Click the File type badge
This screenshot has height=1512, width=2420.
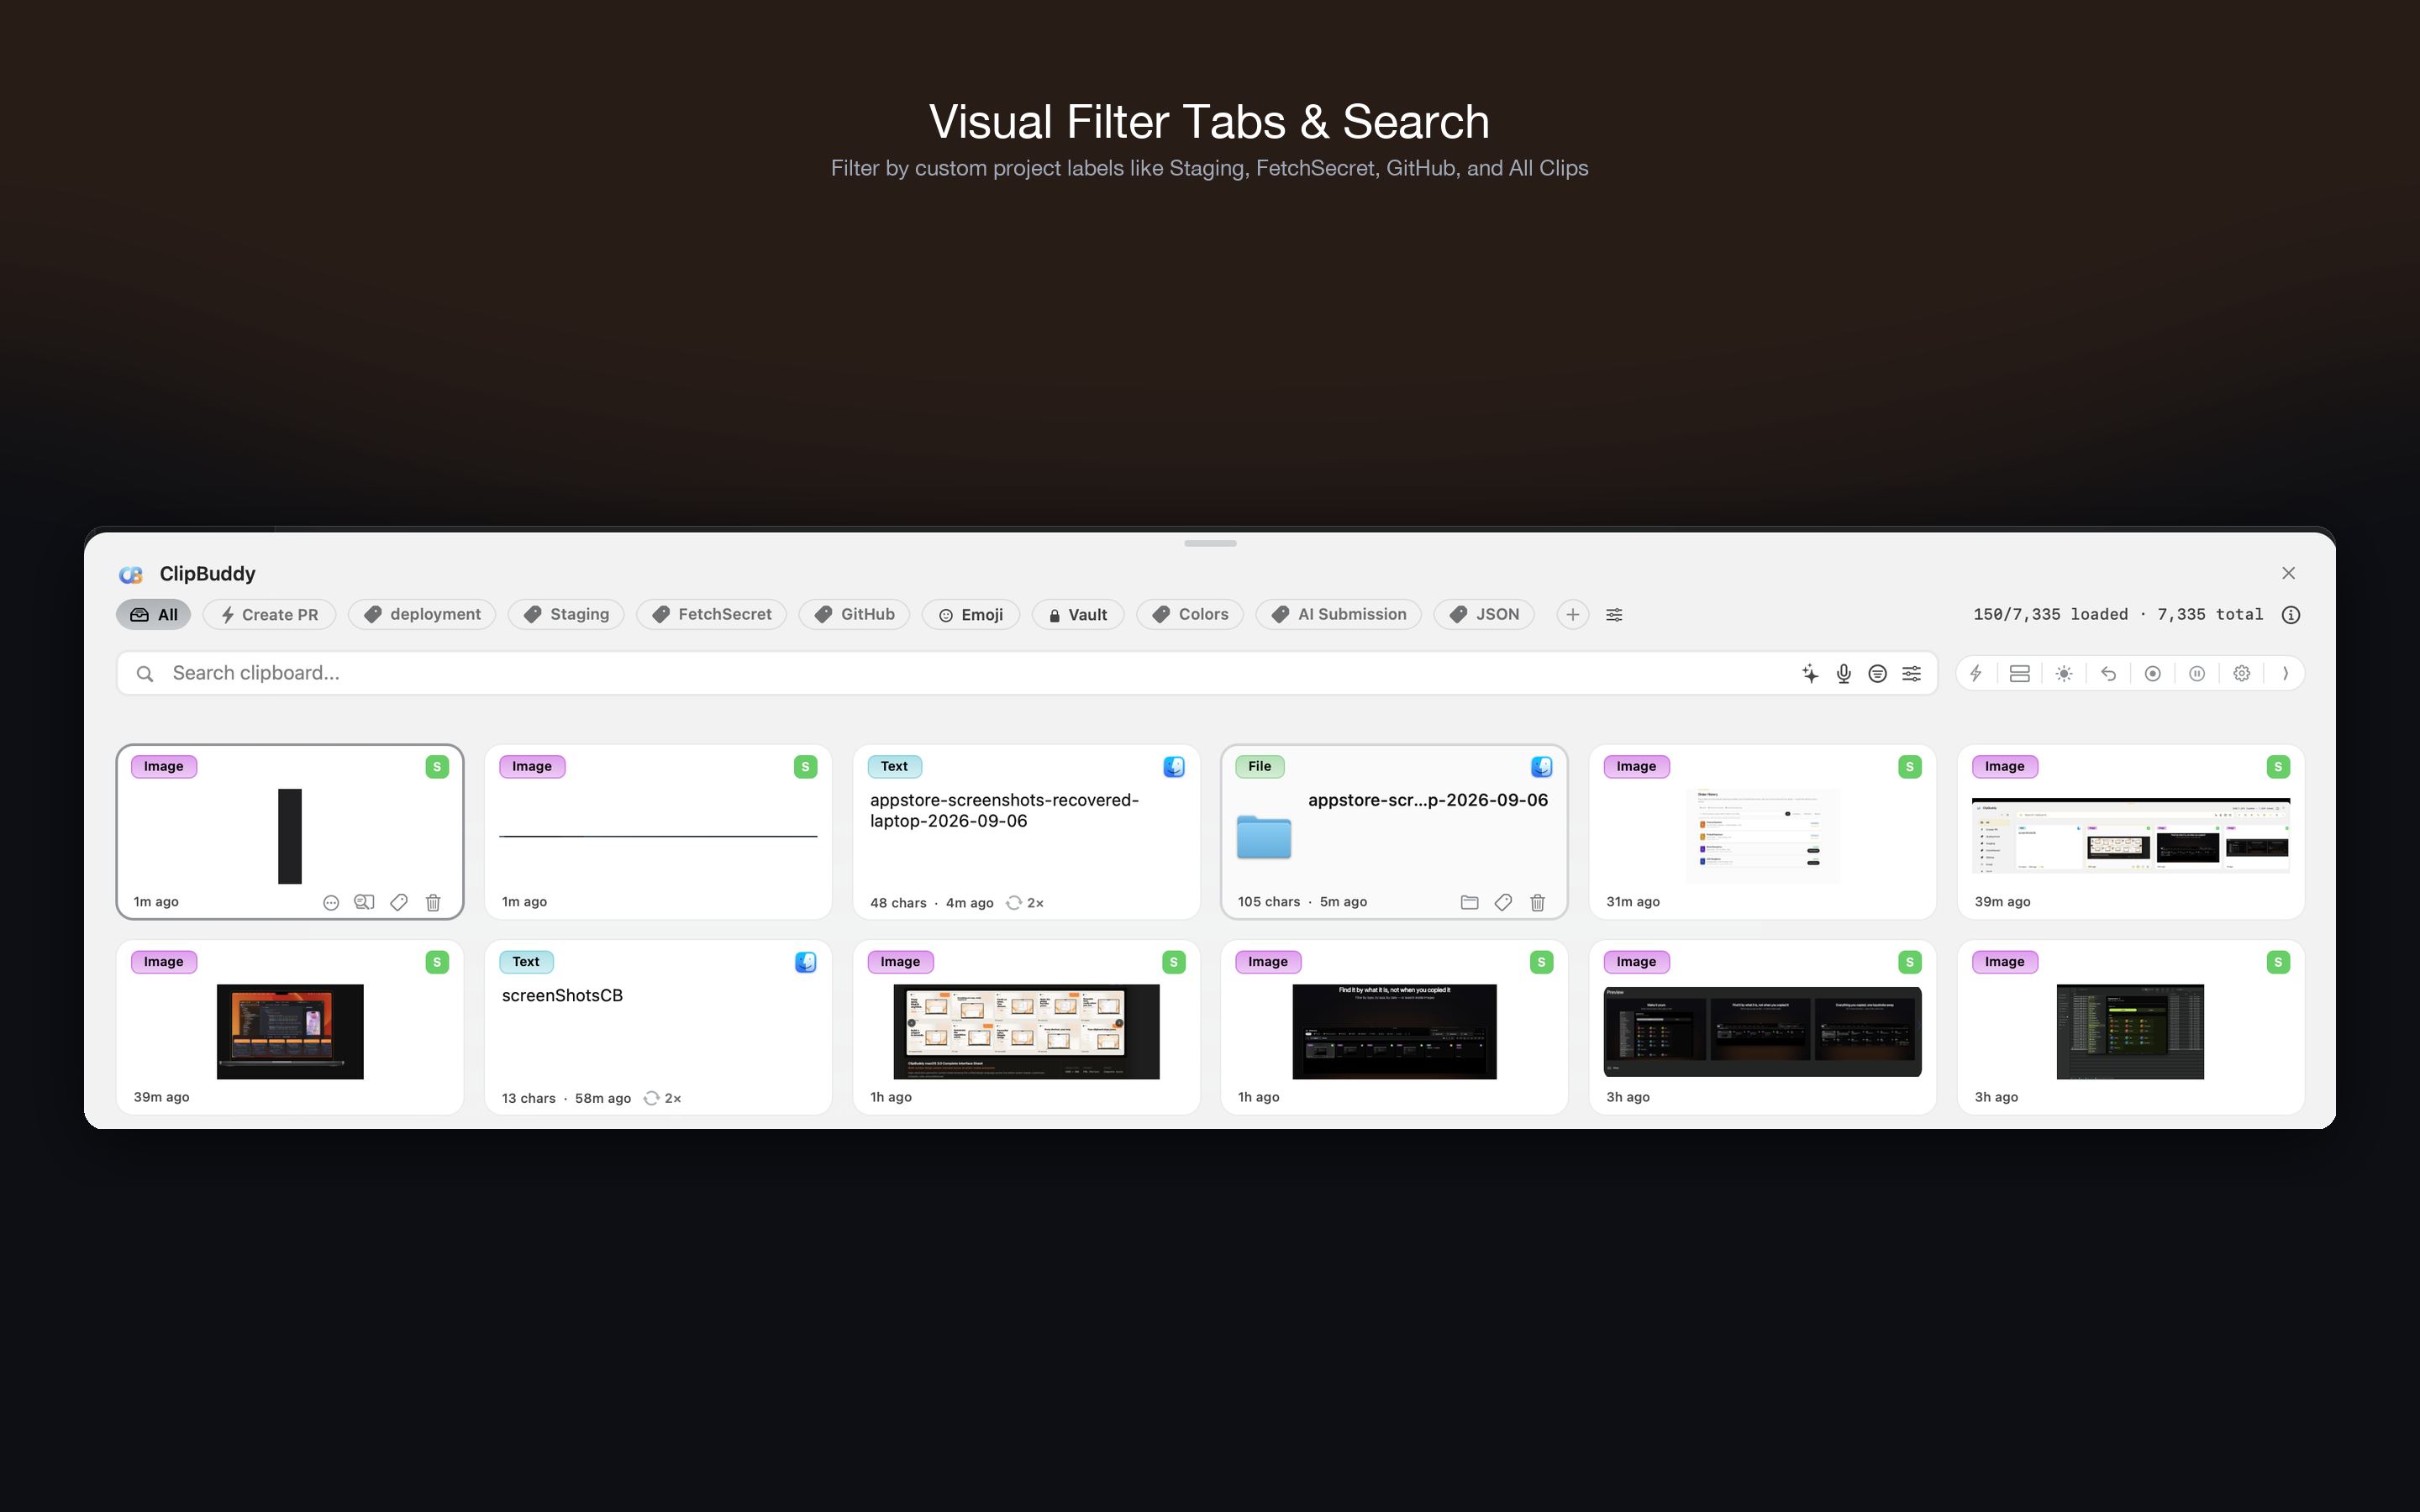coord(1260,767)
